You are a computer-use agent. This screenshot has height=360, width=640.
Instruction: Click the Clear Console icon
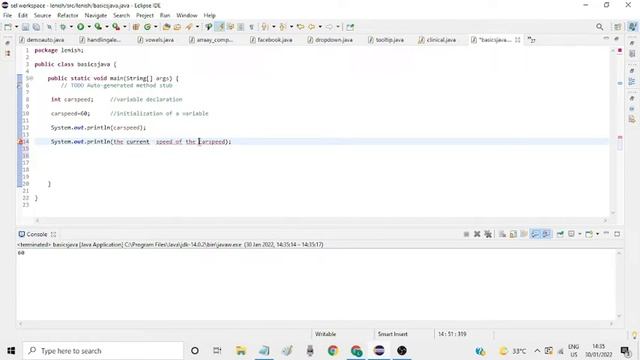(x=502, y=234)
